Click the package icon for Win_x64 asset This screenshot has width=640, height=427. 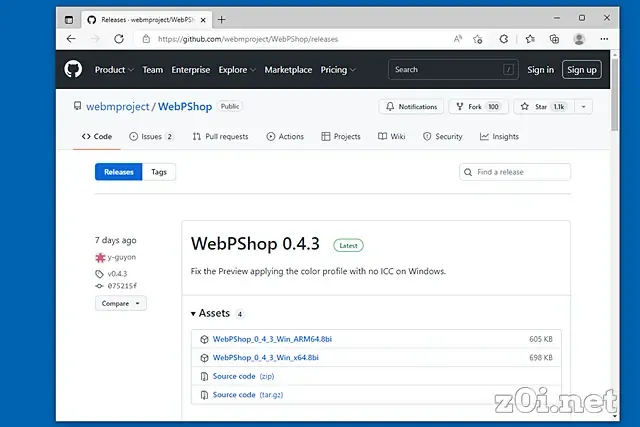pos(204,358)
